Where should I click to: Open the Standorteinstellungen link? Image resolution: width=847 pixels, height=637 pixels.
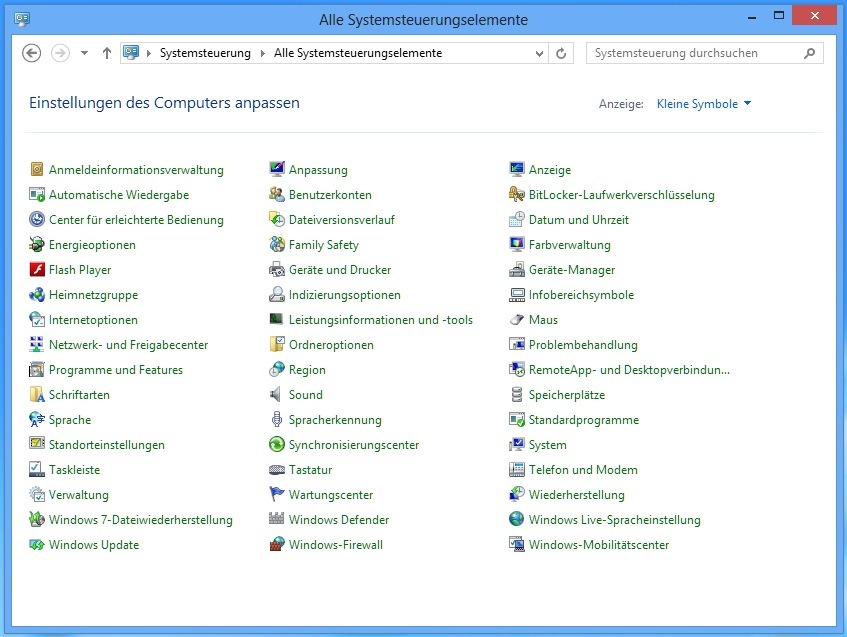coord(106,445)
